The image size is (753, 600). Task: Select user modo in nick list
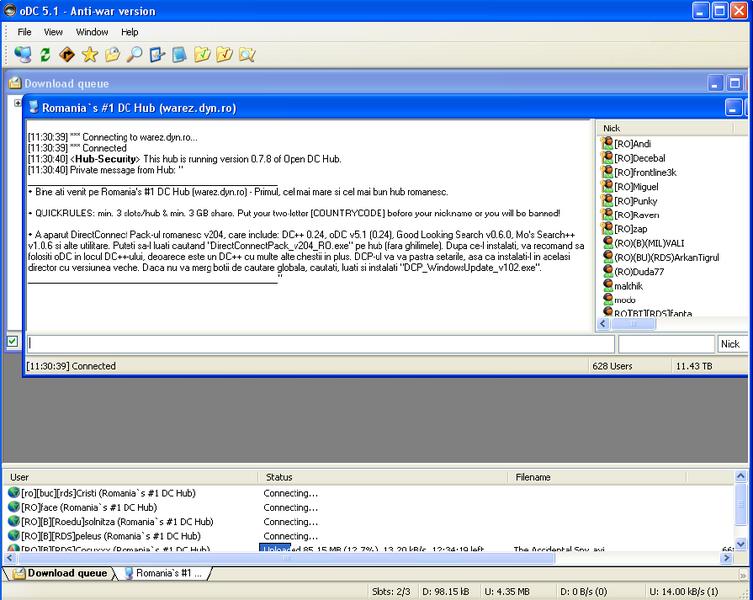[x=624, y=300]
